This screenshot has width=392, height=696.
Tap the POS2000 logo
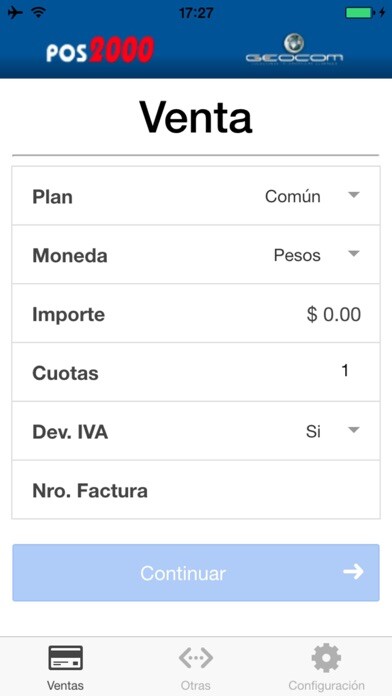pos(100,50)
